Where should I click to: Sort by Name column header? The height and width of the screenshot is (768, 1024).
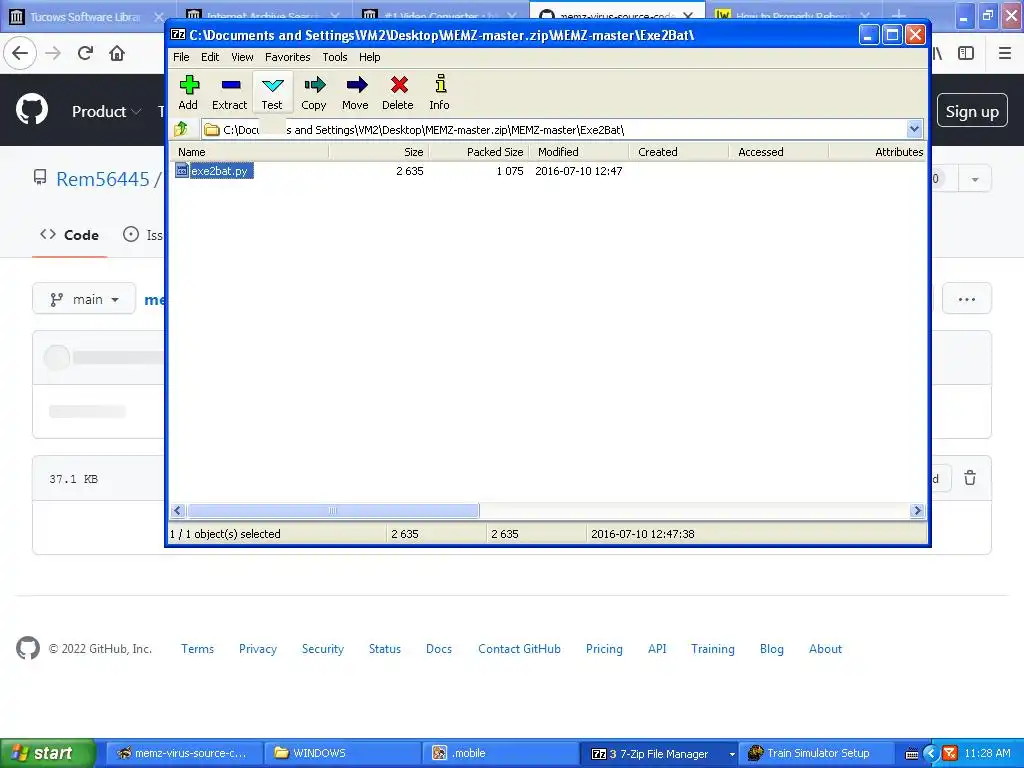click(249, 152)
